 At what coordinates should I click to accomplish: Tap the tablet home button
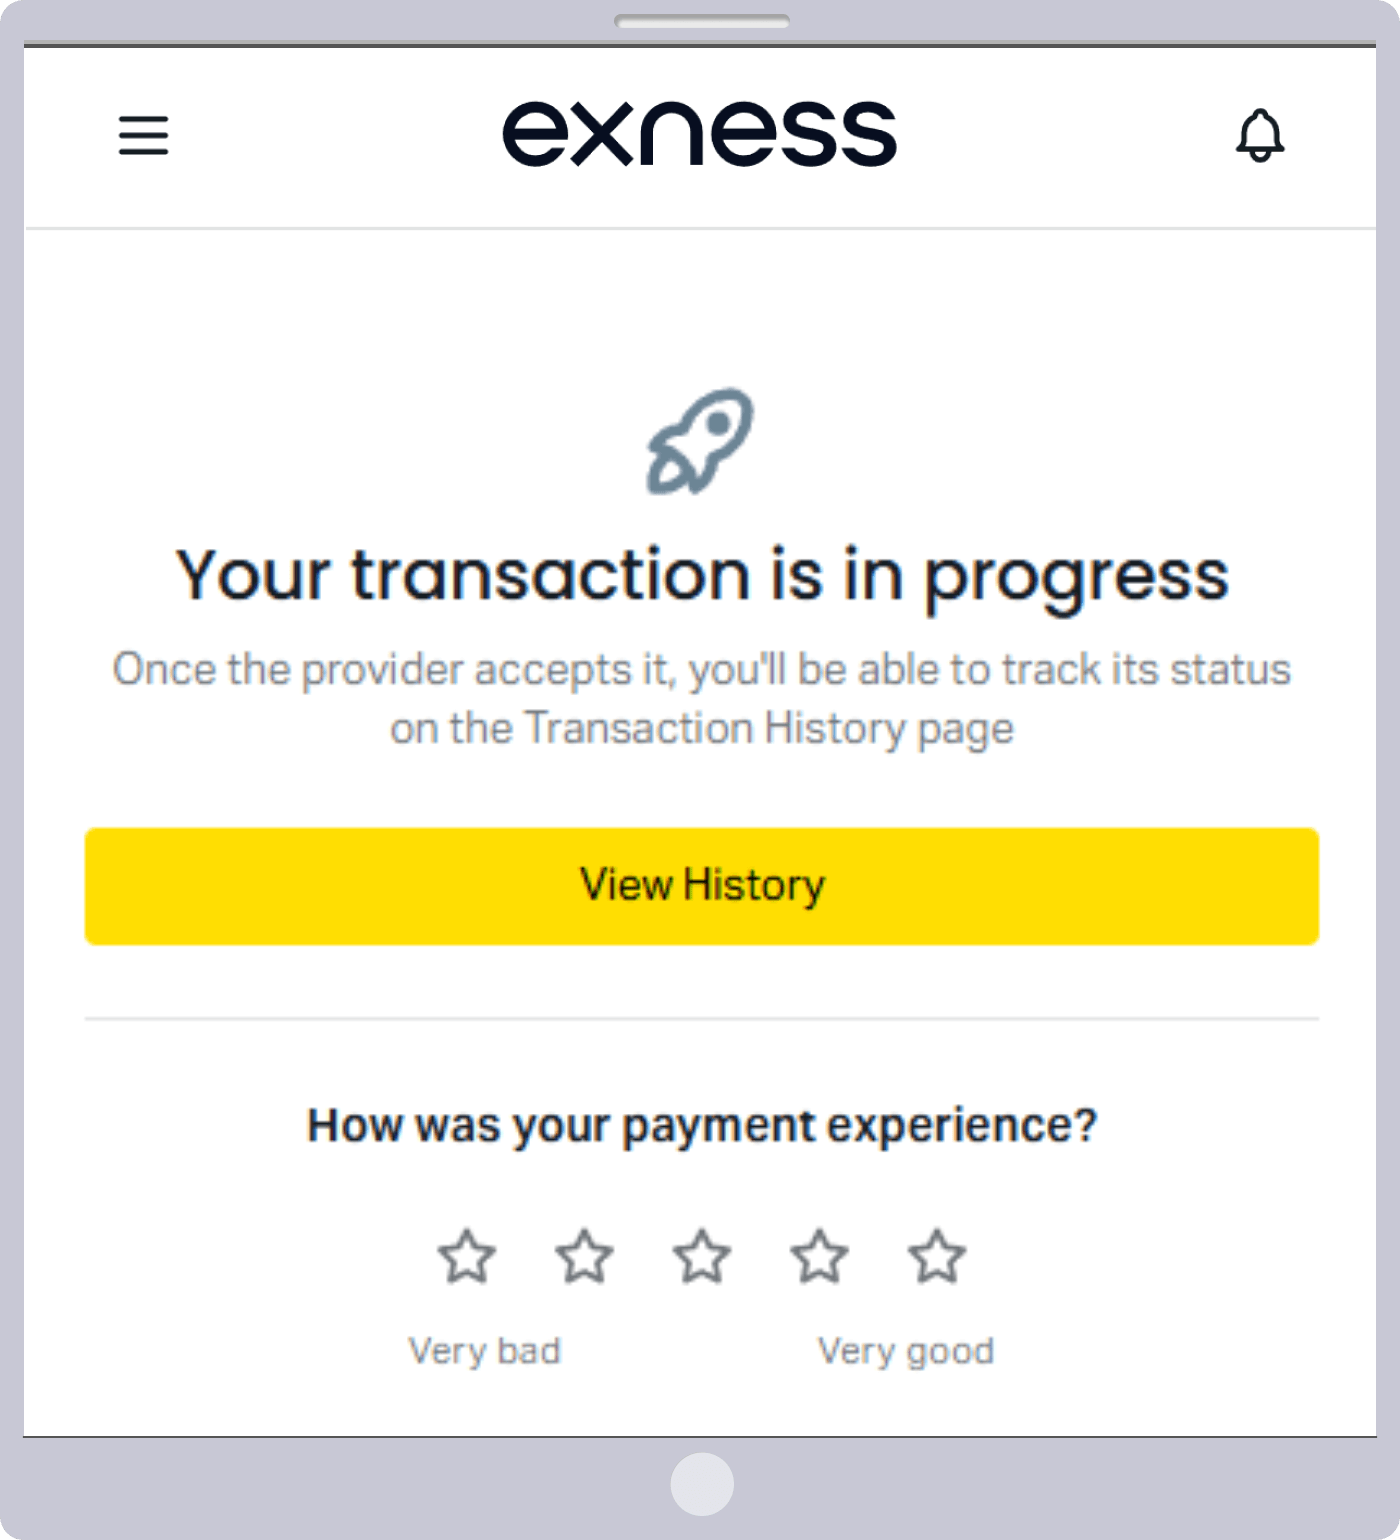(x=702, y=1484)
